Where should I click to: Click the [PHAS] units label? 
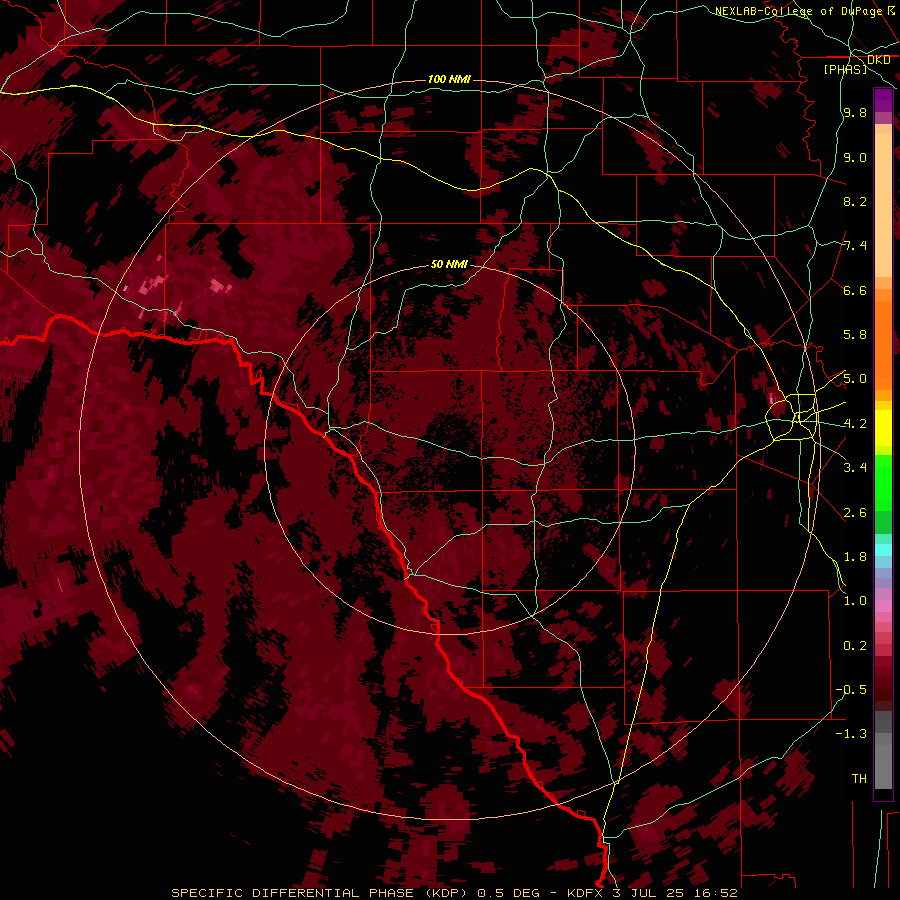(x=845, y=69)
